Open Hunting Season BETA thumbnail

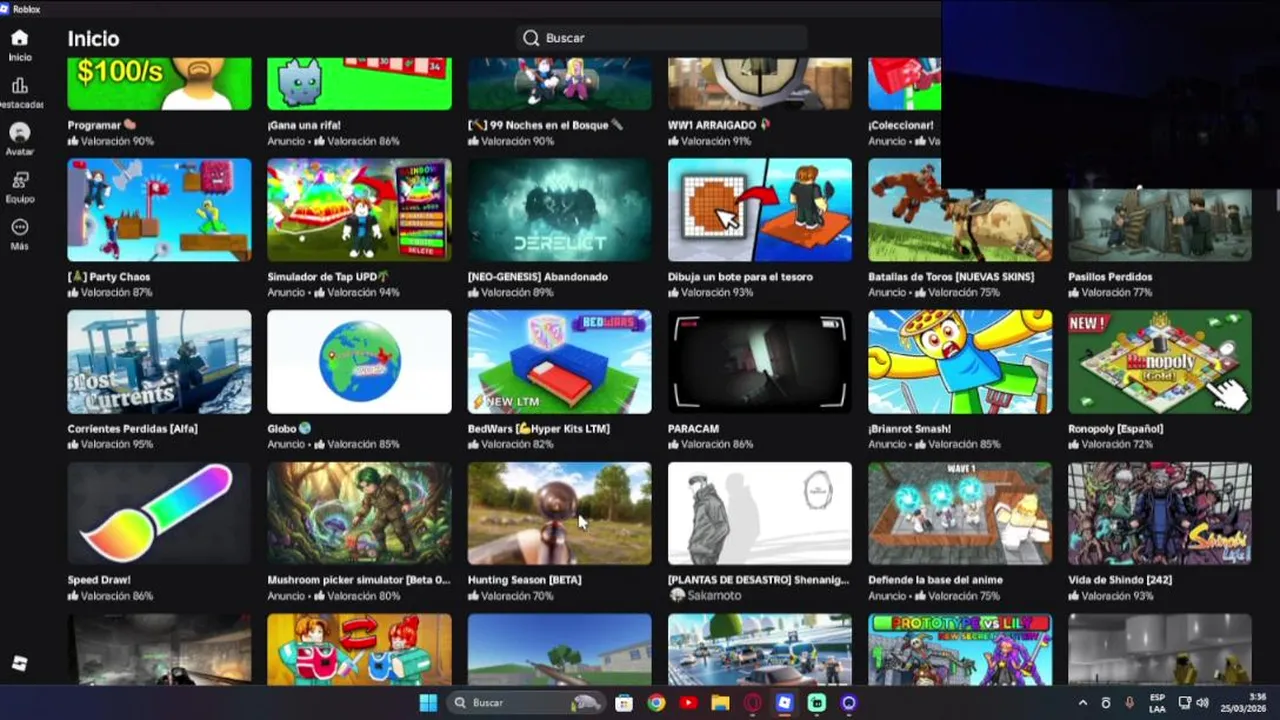click(559, 513)
